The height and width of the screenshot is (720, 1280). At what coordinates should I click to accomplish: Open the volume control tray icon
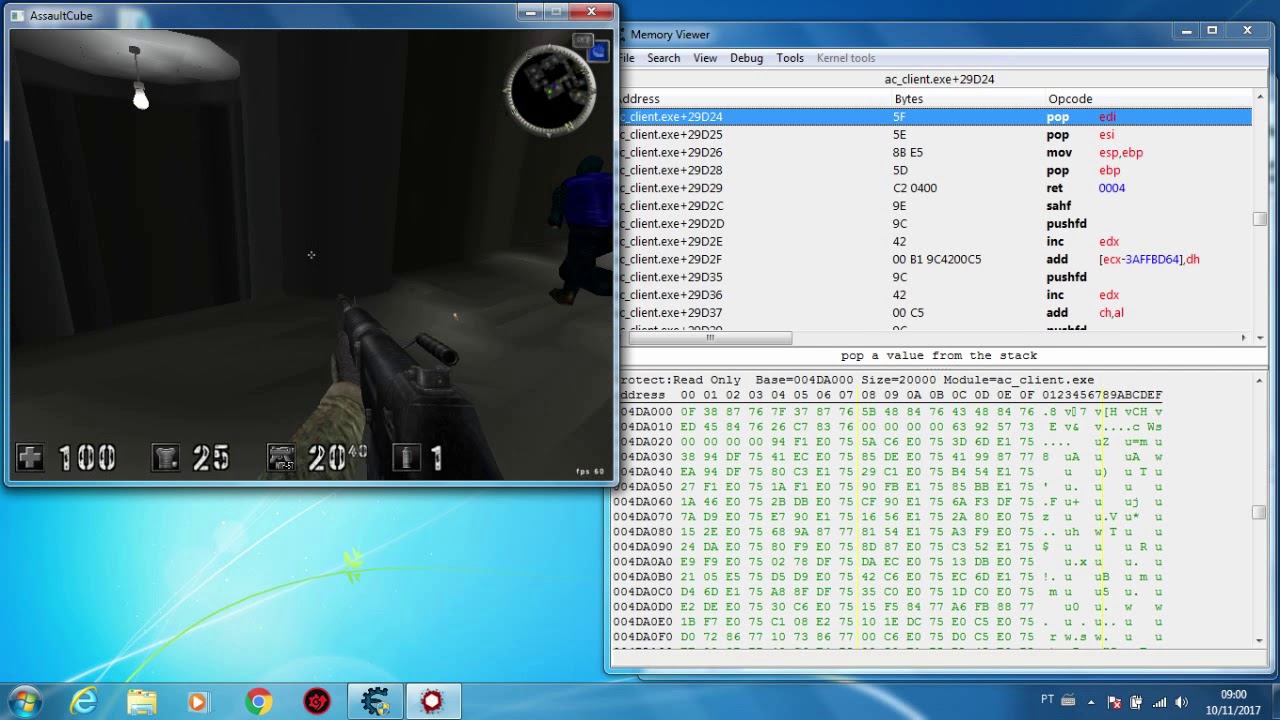(x=1183, y=702)
